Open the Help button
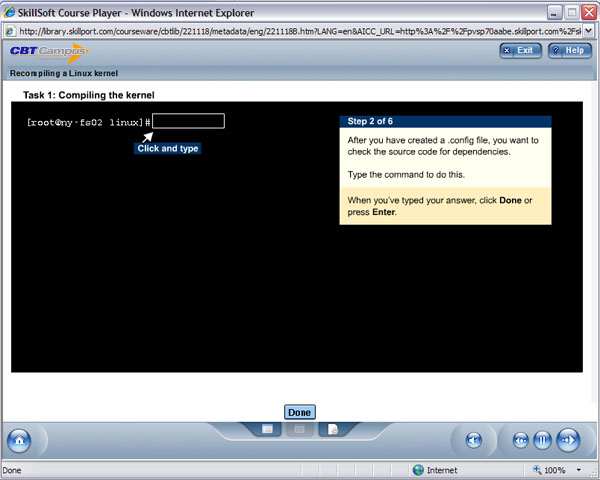 coord(569,50)
